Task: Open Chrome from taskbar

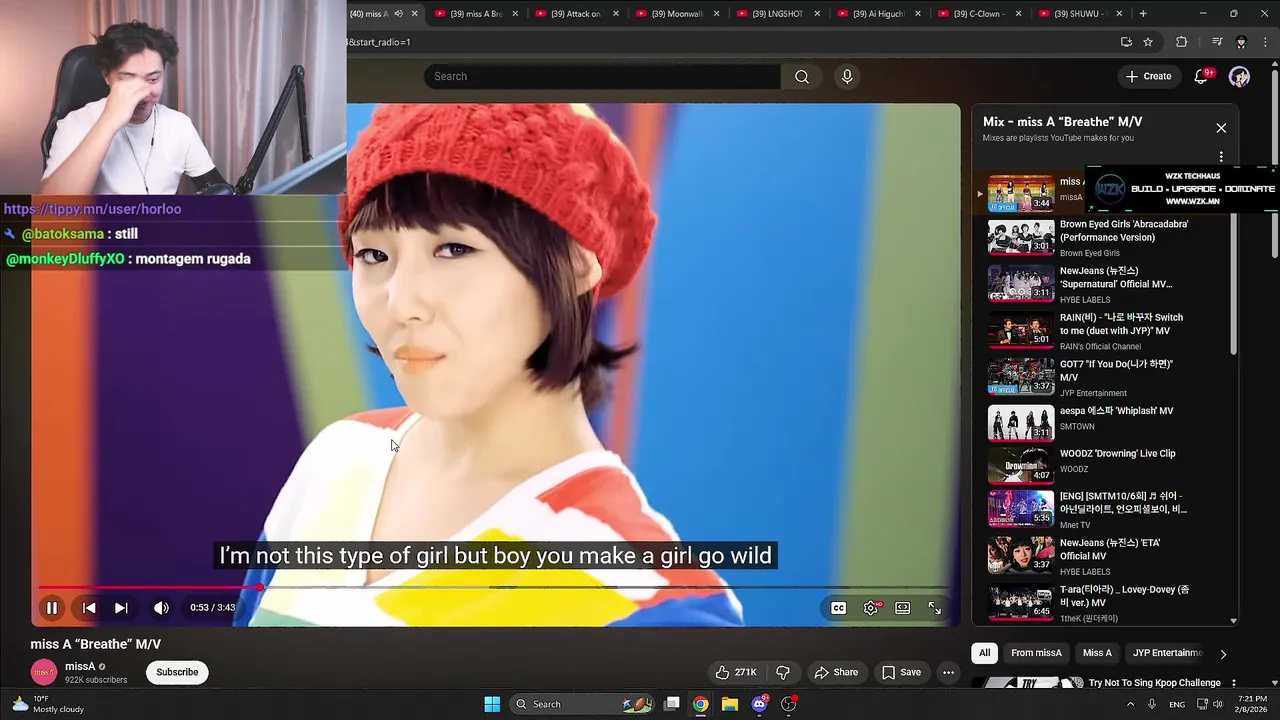Action: 701,704
